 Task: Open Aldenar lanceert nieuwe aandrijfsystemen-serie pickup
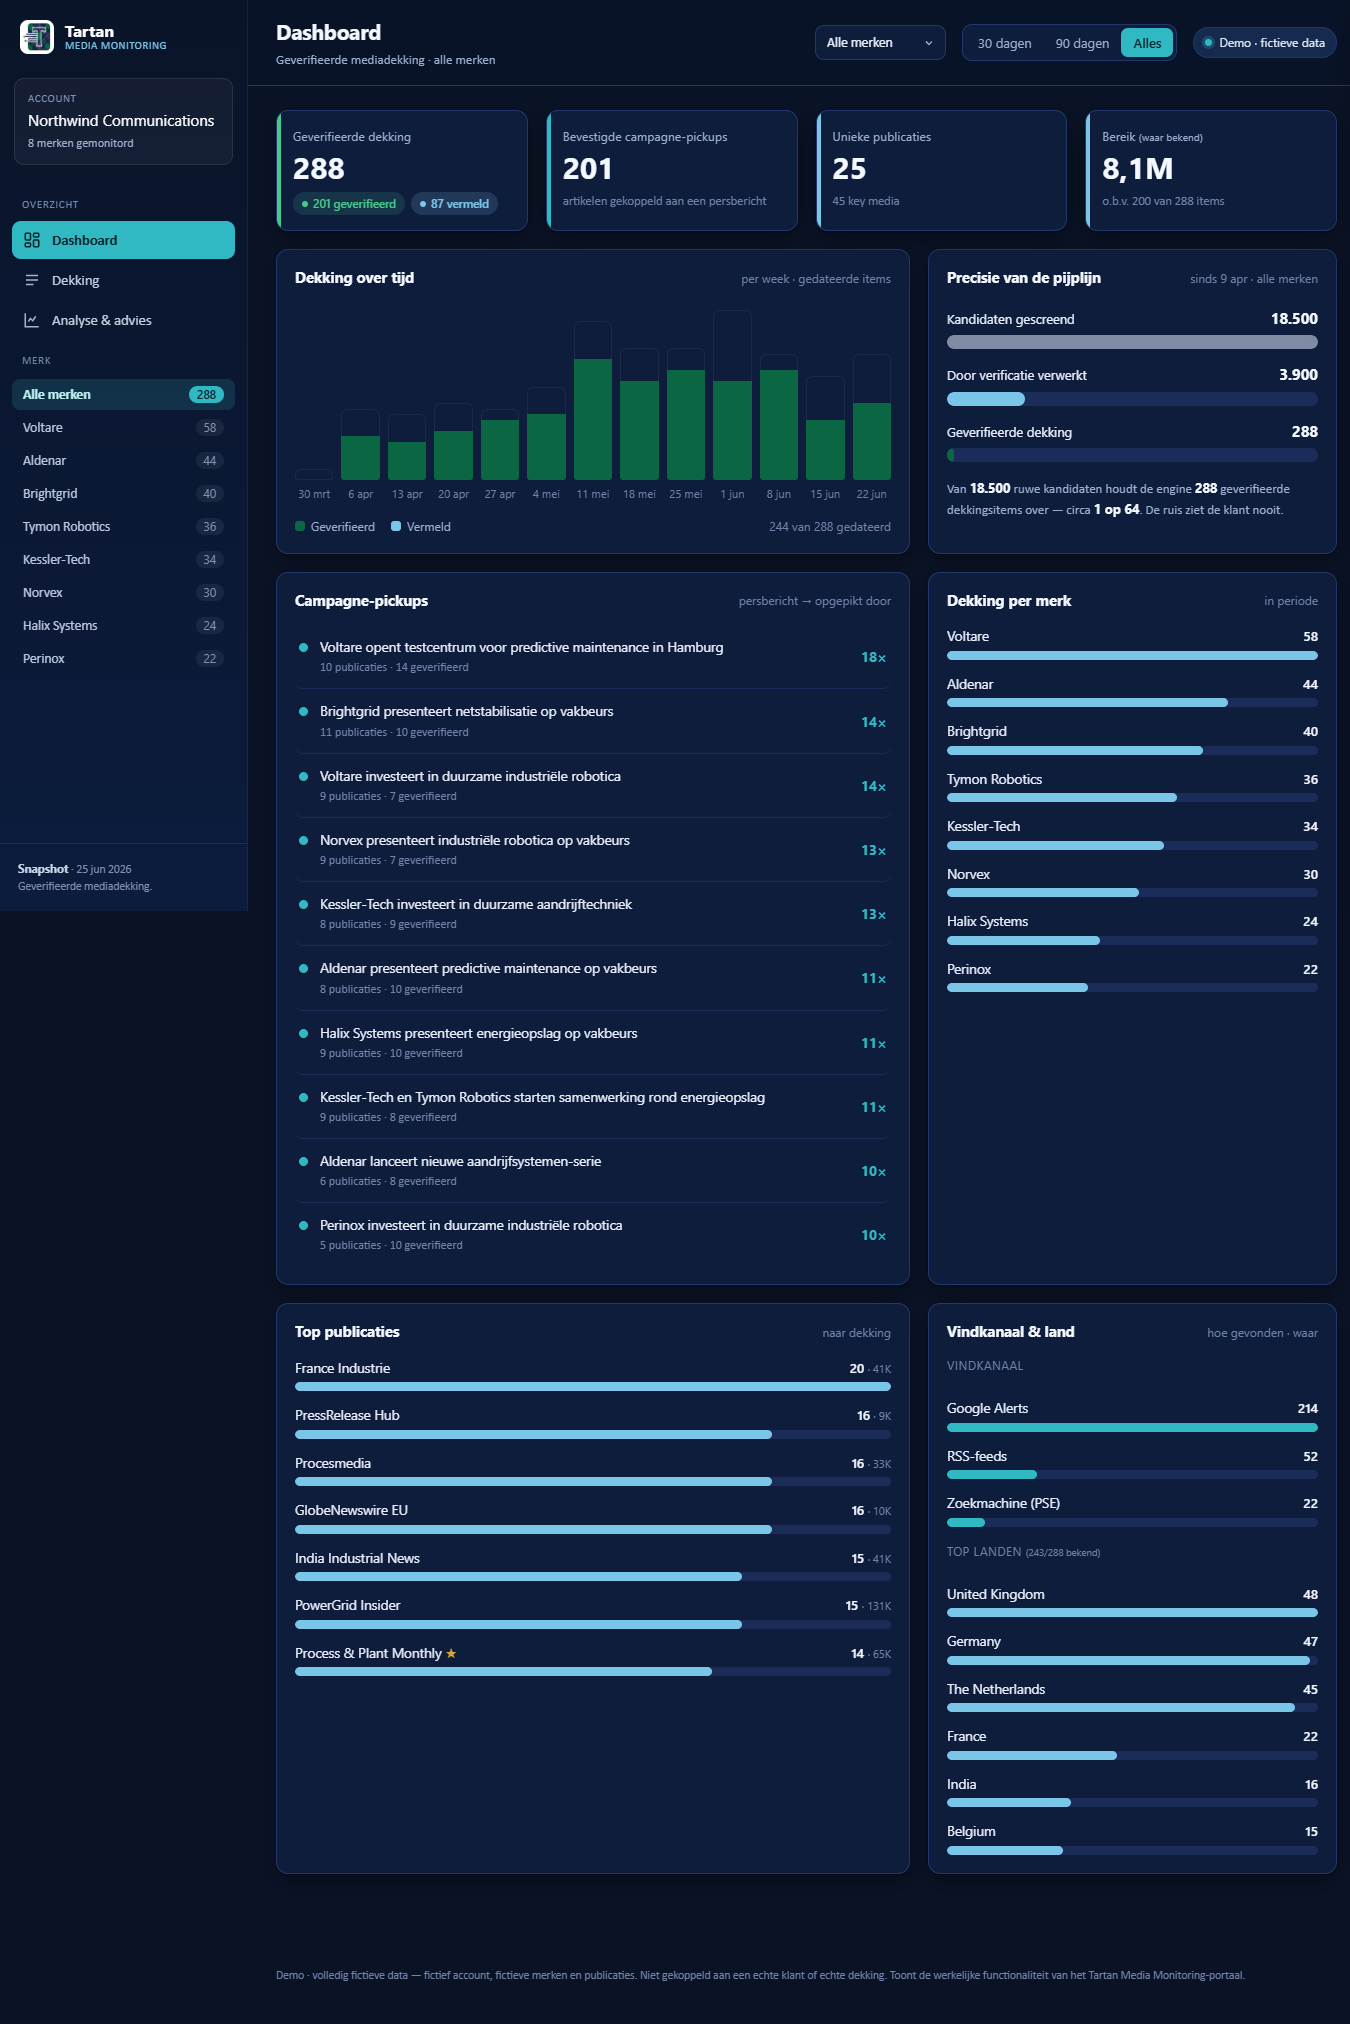[593, 1171]
